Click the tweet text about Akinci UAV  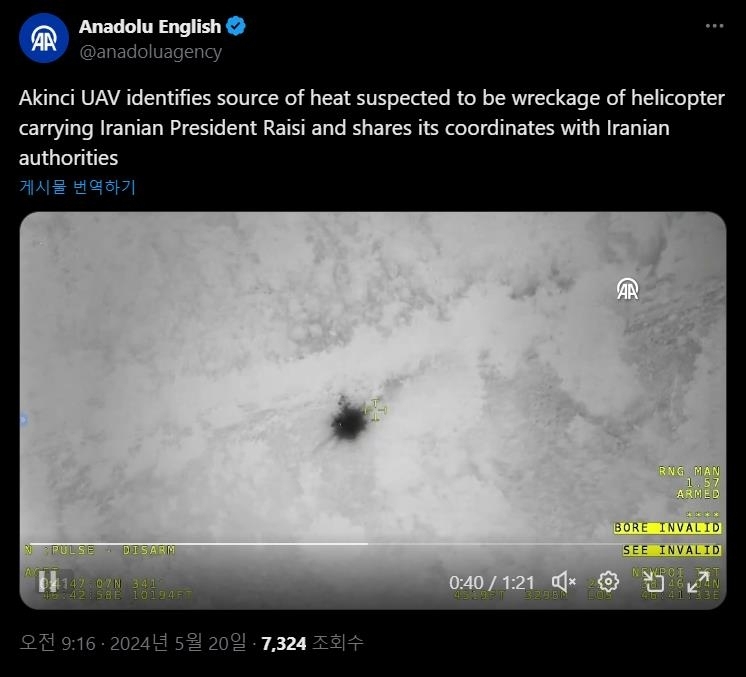pyautogui.click(x=372, y=128)
